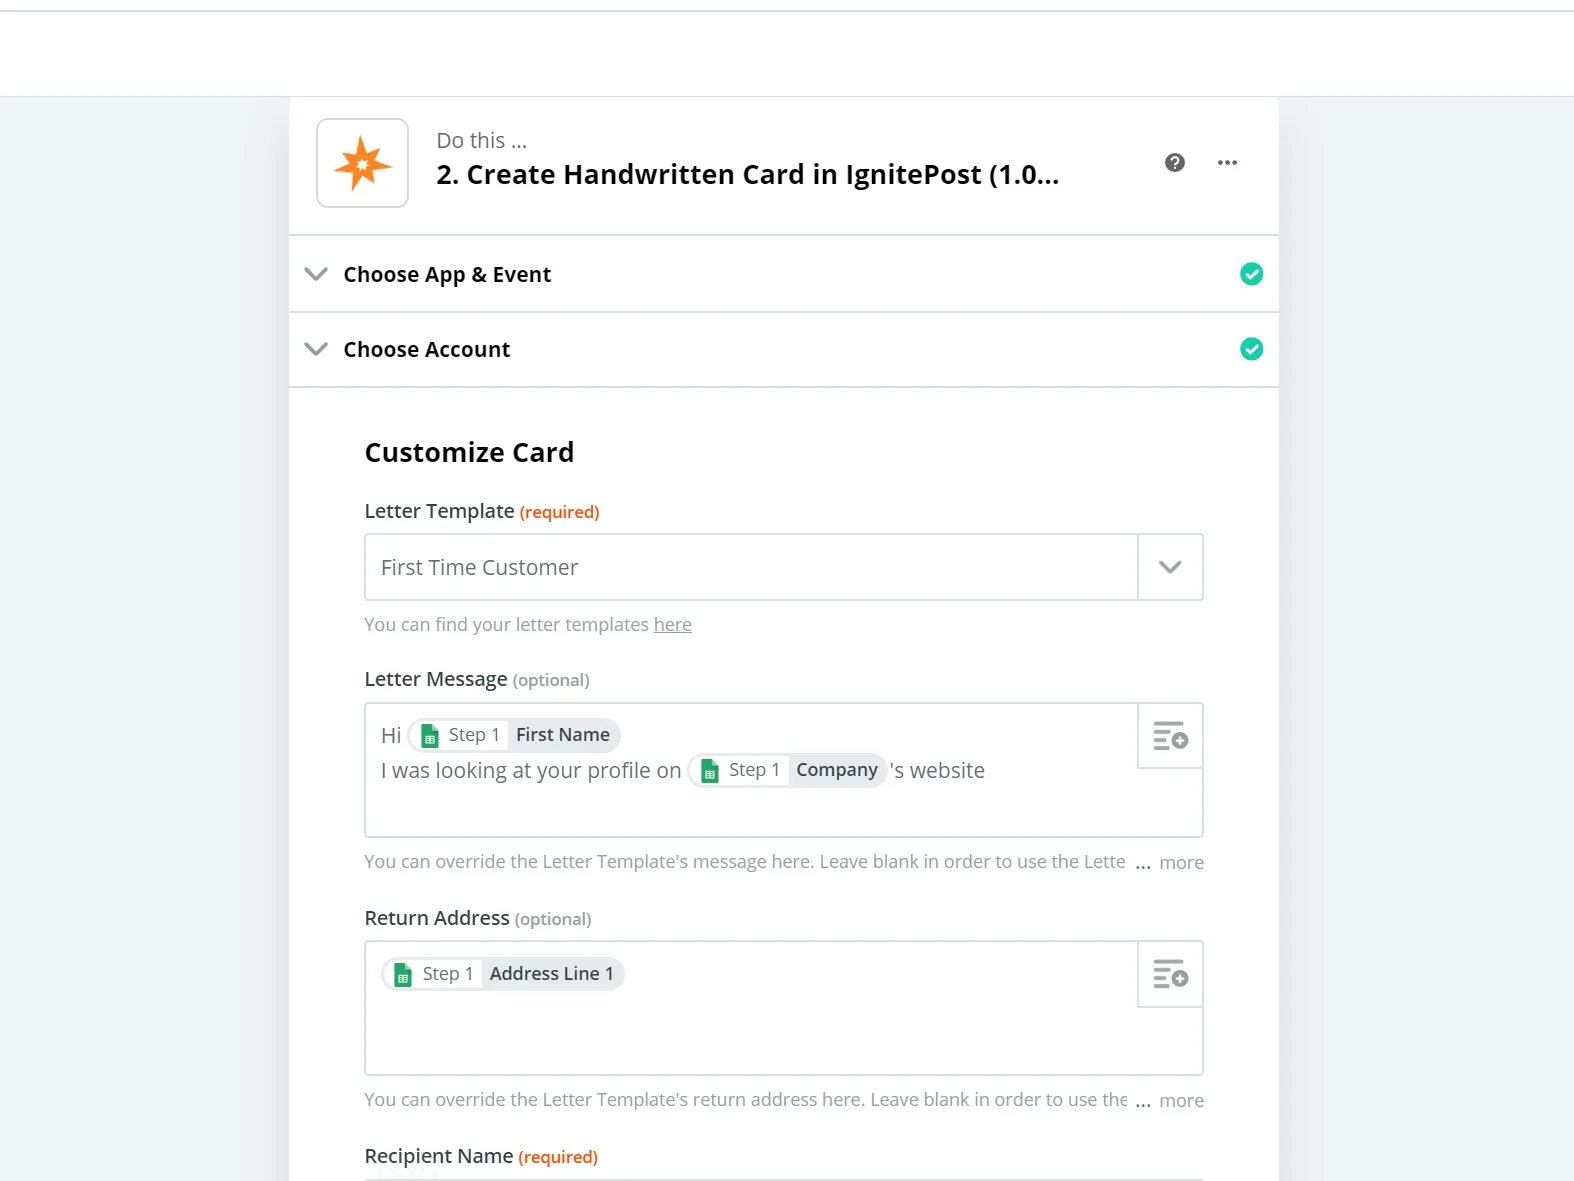Click the green check beside Choose Account
Viewport: 1574px width, 1181px height.
(x=1251, y=349)
